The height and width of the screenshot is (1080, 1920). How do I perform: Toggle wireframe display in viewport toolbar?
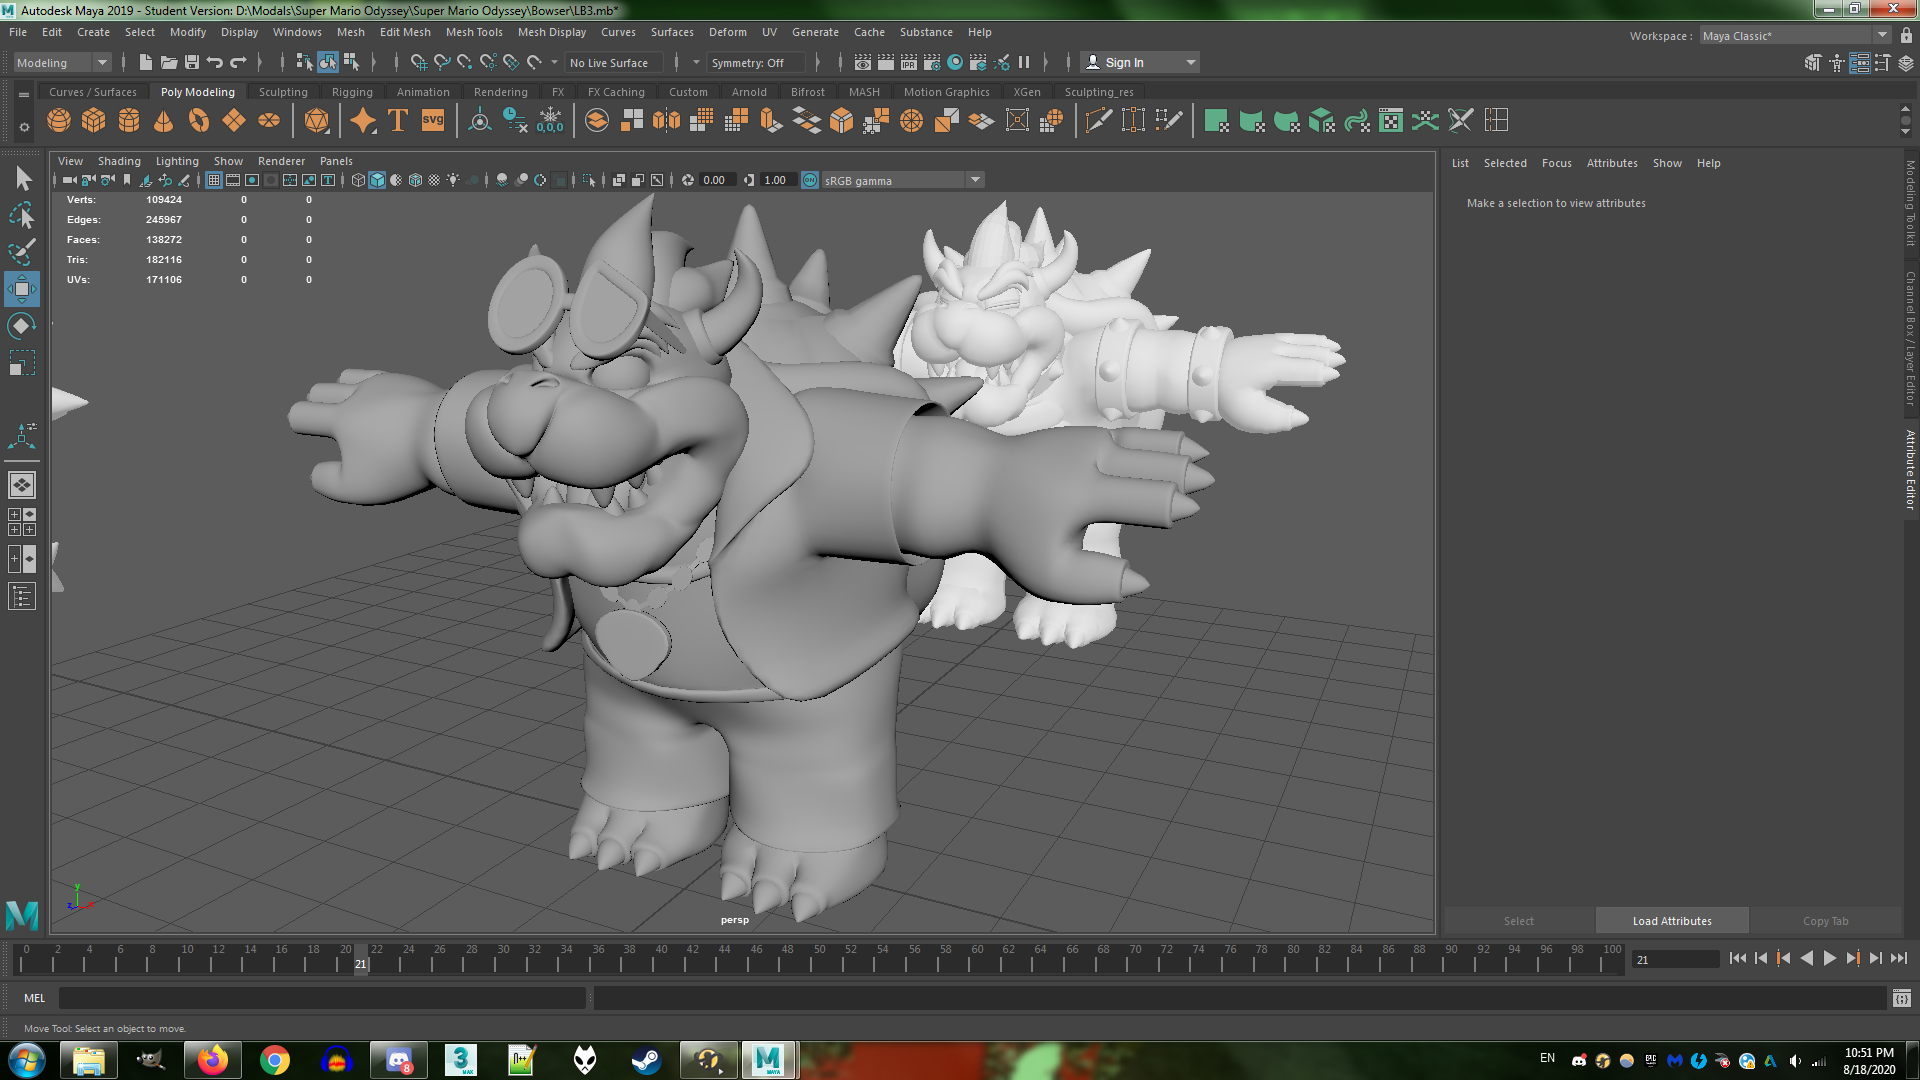(358, 180)
